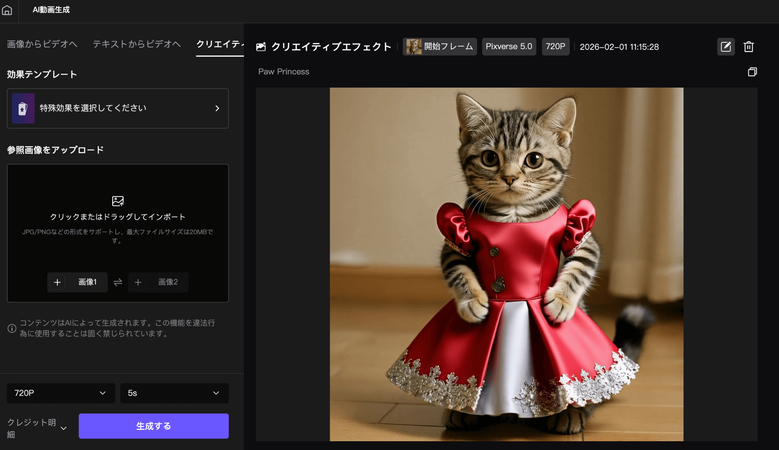Go to home via house icon
779x450 pixels.
pyautogui.click(x=7, y=10)
